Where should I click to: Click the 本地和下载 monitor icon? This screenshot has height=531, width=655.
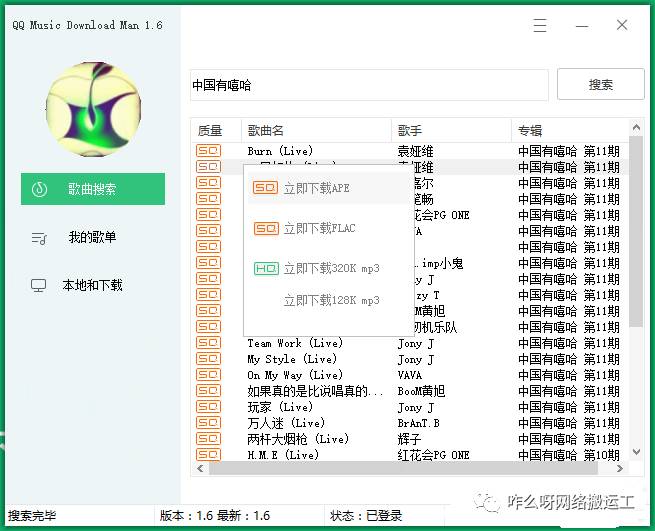[x=38, y=286]
